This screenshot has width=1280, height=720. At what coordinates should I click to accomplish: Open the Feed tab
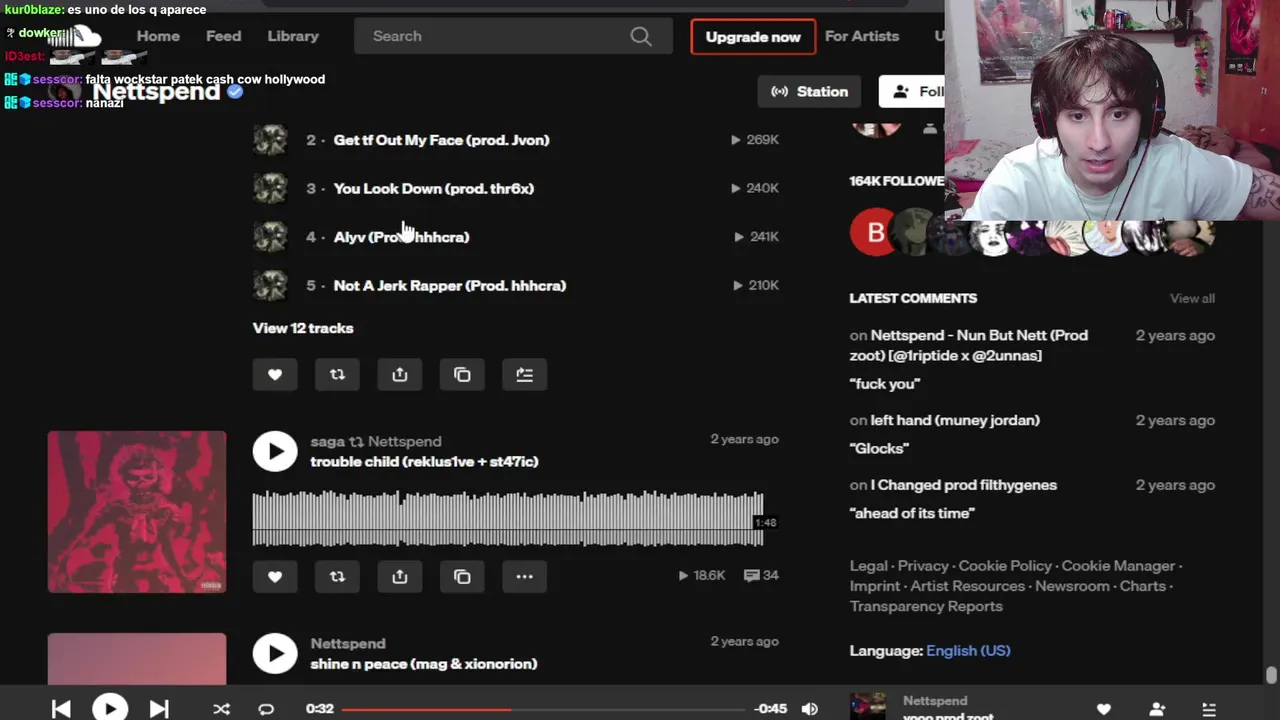(223, 36)
